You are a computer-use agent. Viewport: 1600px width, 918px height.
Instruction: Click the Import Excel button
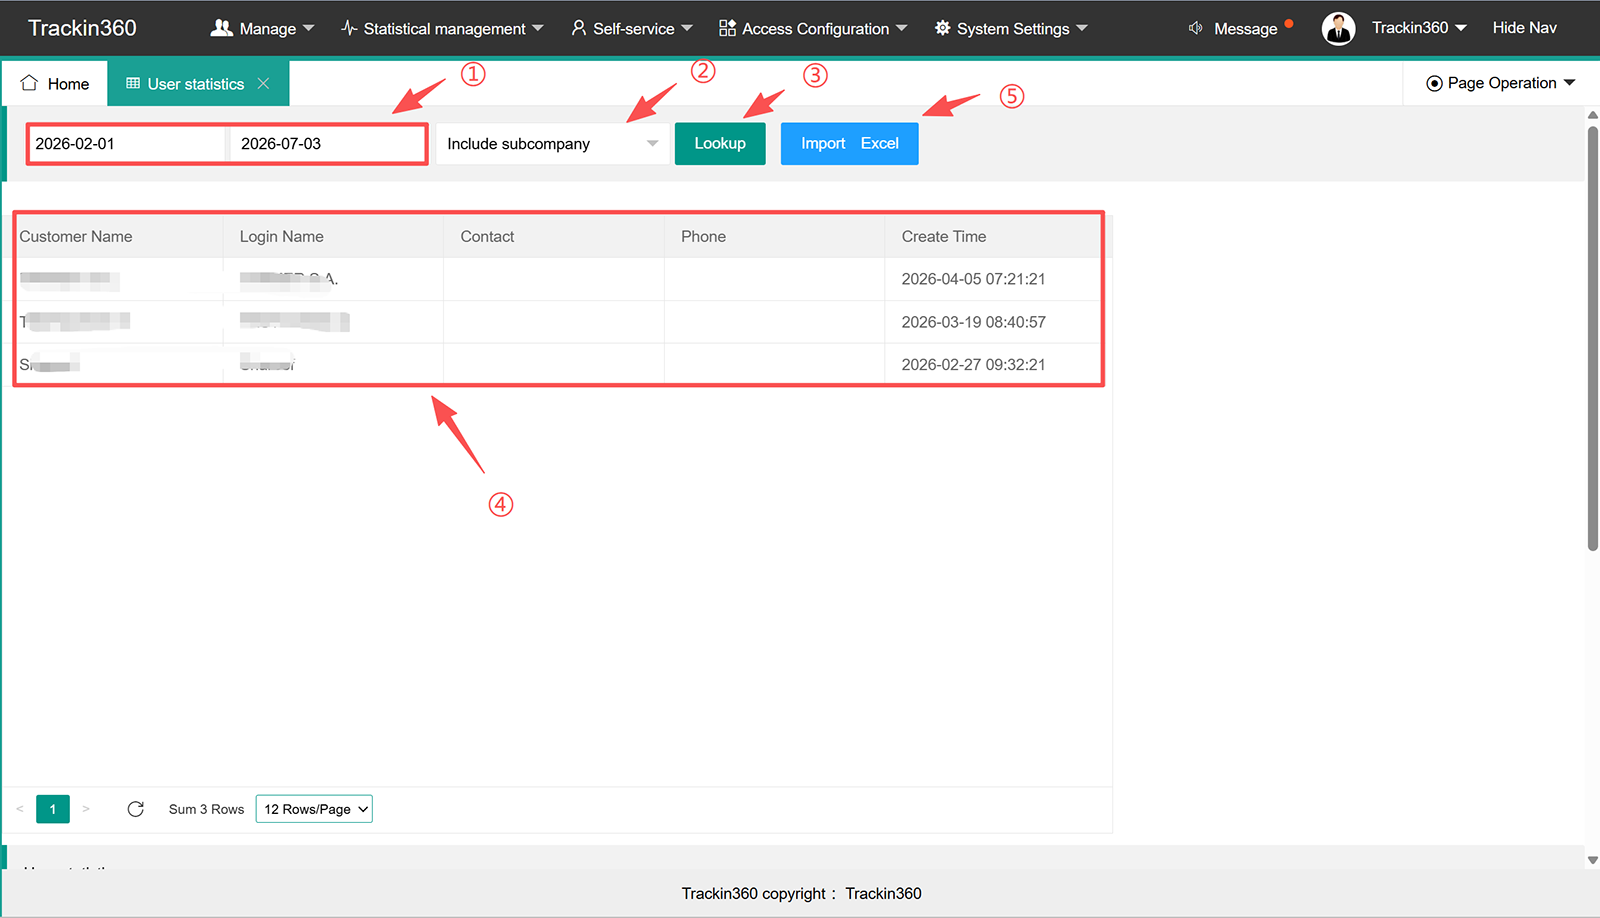(850, 144)
